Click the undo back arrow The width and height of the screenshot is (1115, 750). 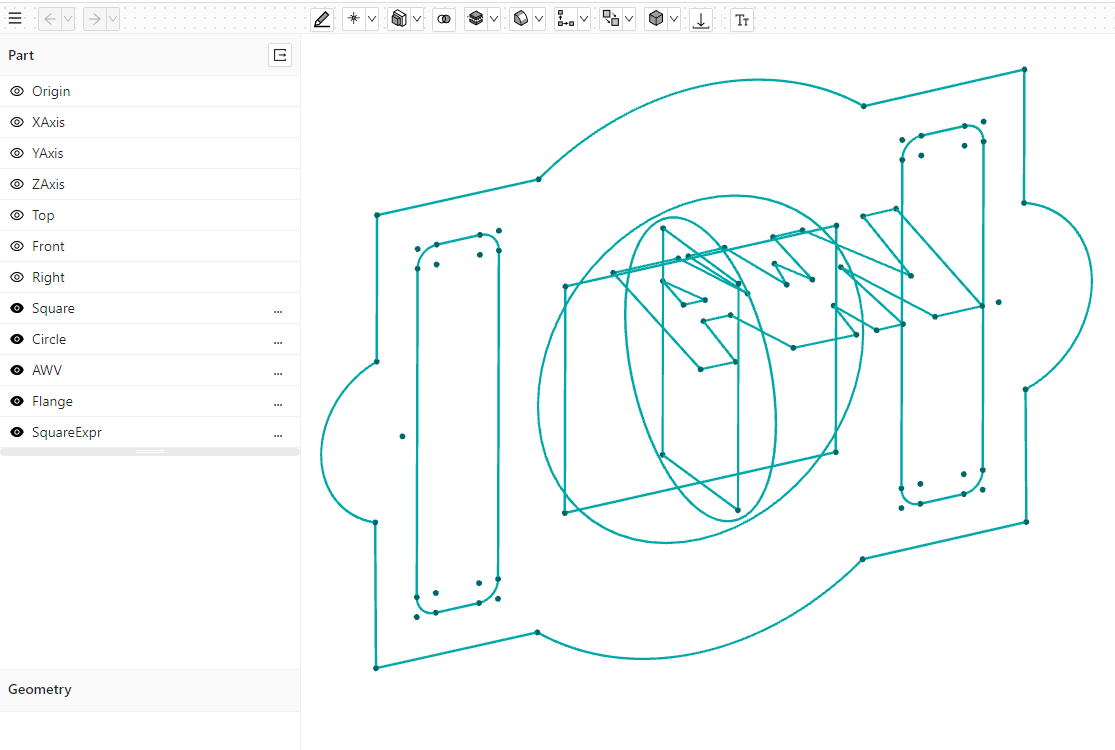click(50, 19)
